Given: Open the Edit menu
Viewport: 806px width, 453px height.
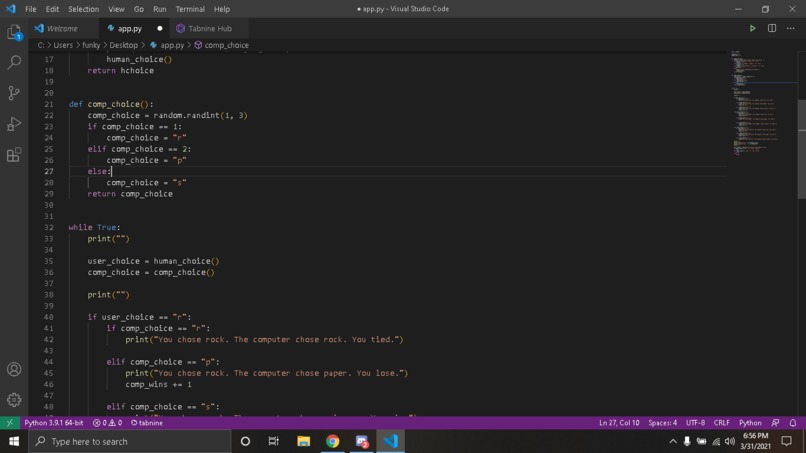Looking at the screenshot, I should pyautogui.click(x=52, y=9).
